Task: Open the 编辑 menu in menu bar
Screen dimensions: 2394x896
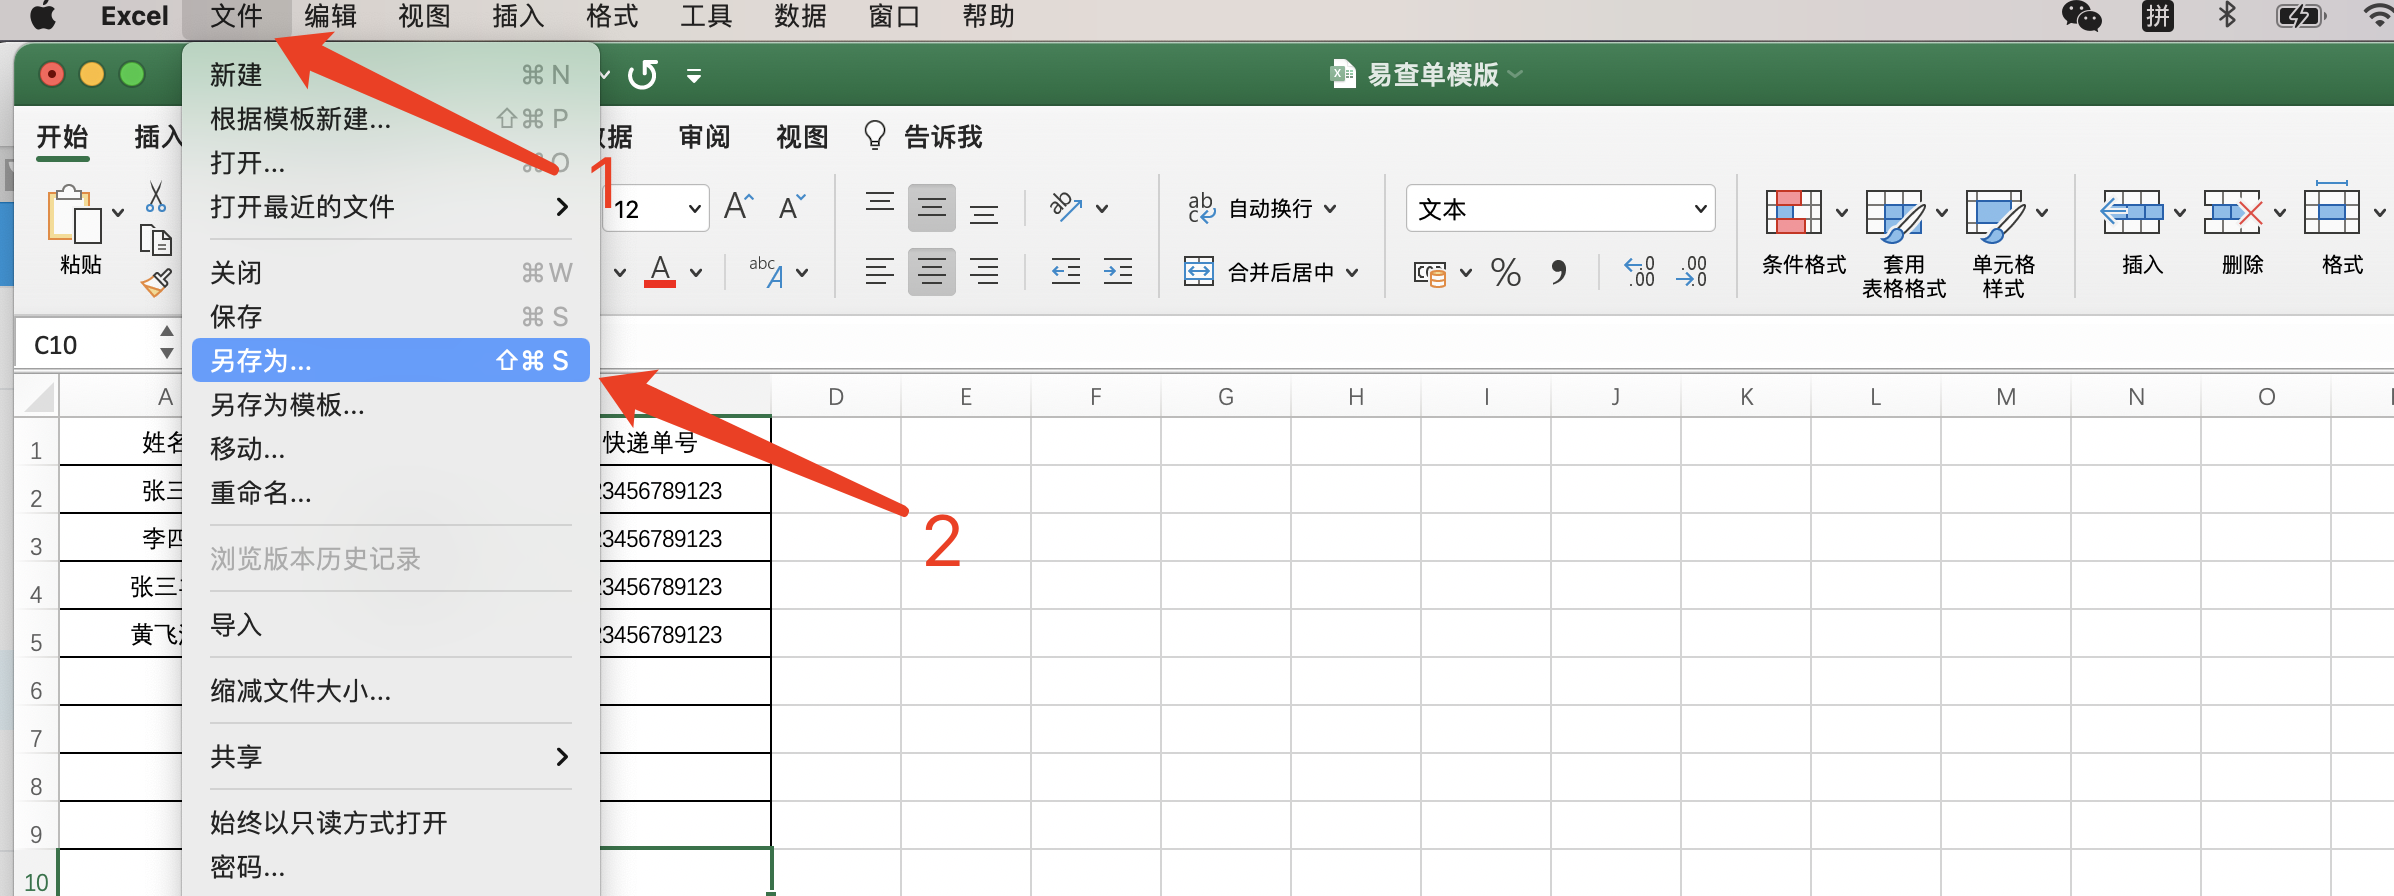Action: [x=330, y=17]
